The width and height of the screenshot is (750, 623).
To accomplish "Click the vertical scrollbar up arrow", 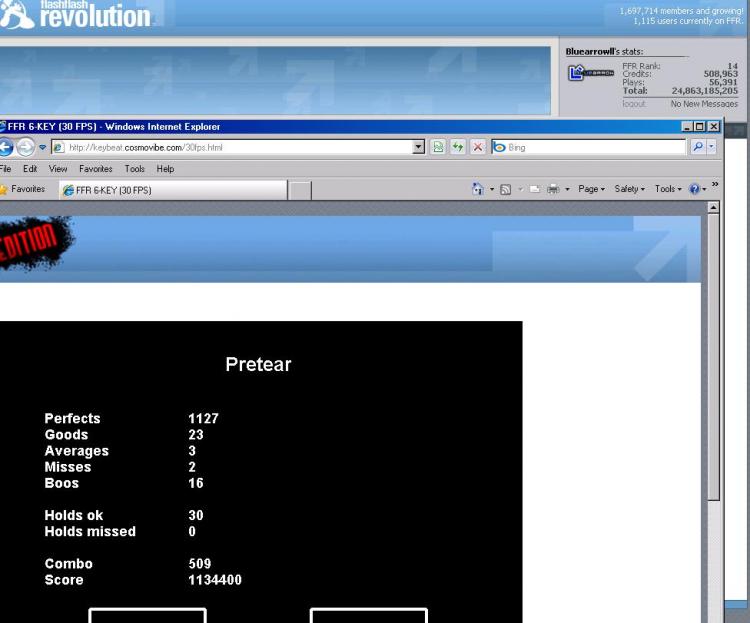I will coord(713,208).
